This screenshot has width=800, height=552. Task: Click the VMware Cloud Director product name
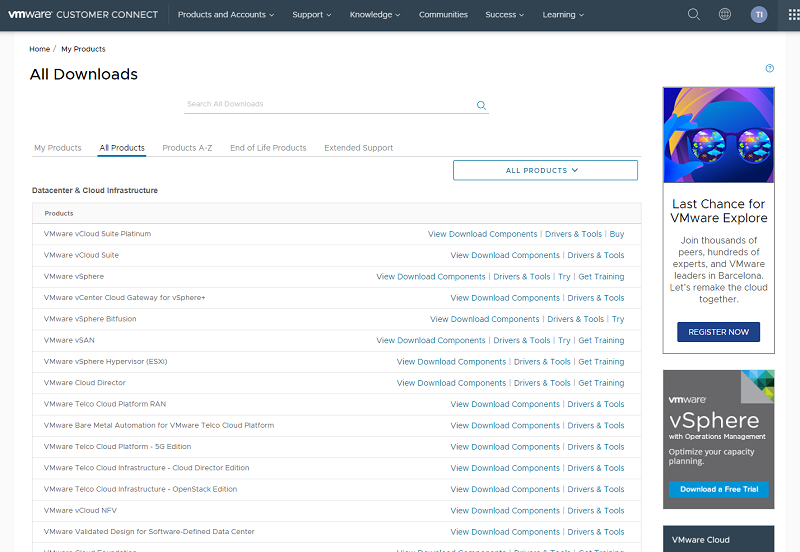[x=85, y=383]
